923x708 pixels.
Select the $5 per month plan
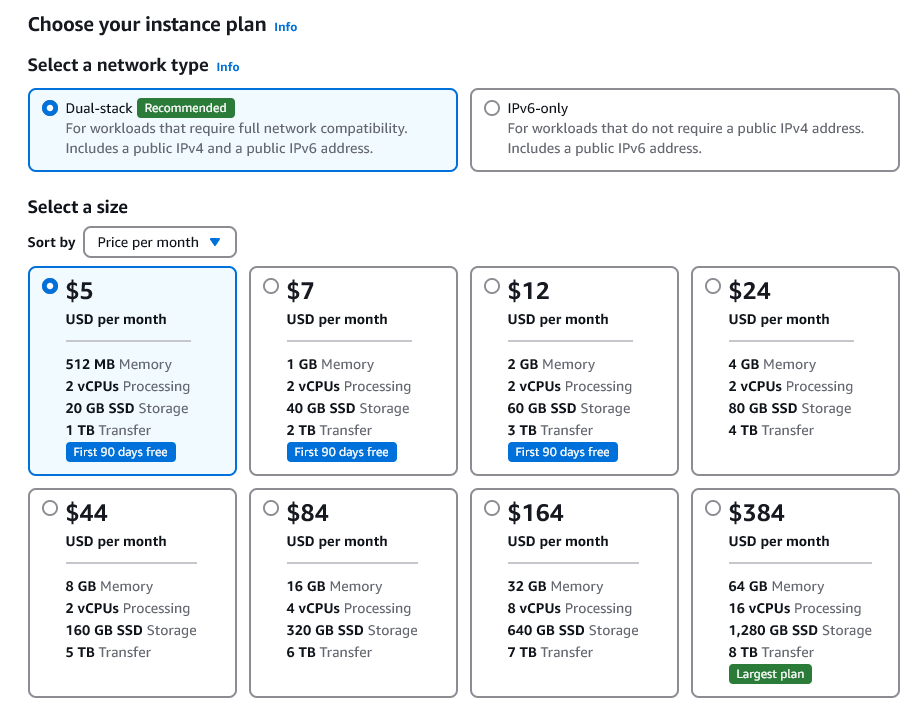[50, 287]
